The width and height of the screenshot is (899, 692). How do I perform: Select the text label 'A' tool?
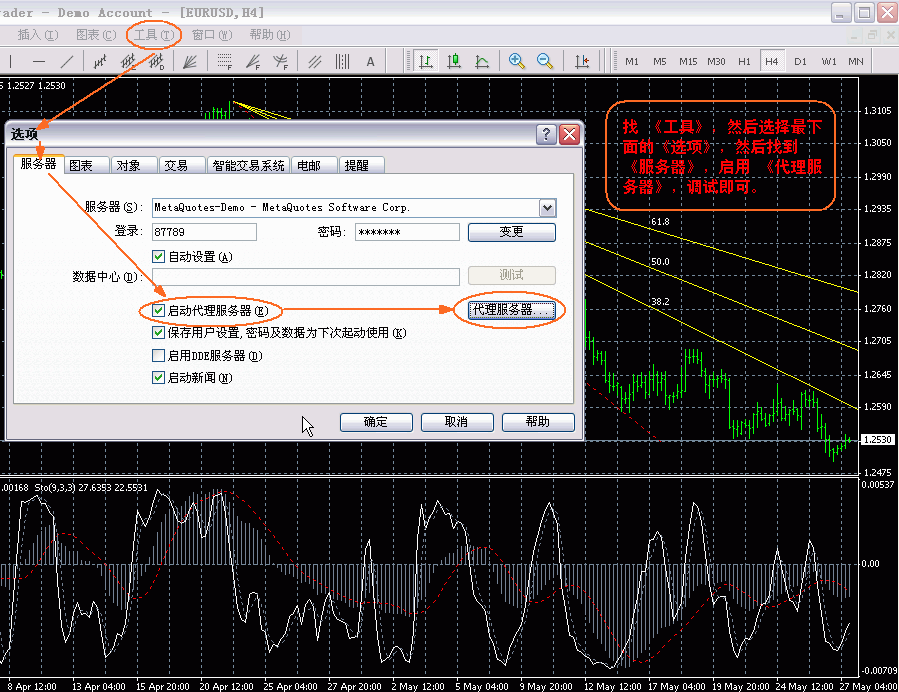click(370, 61)
